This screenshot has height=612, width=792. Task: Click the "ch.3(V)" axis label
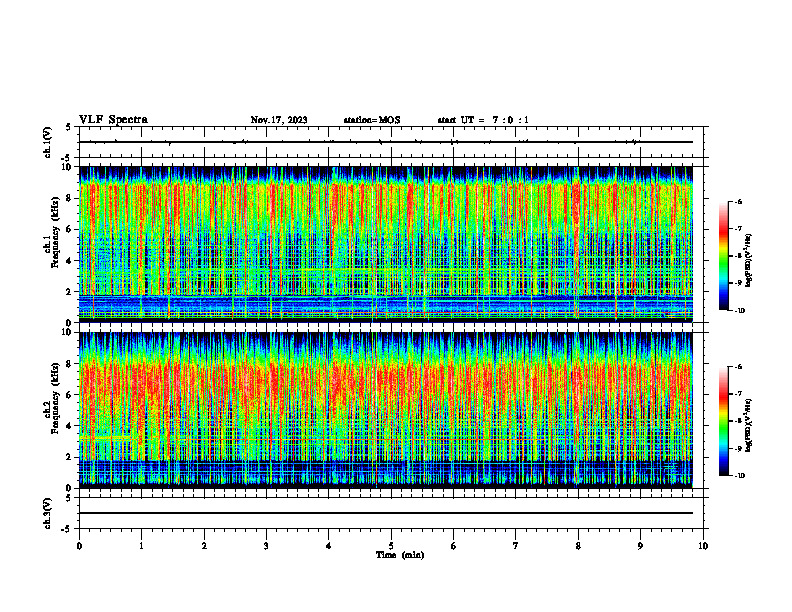point(48,513)
